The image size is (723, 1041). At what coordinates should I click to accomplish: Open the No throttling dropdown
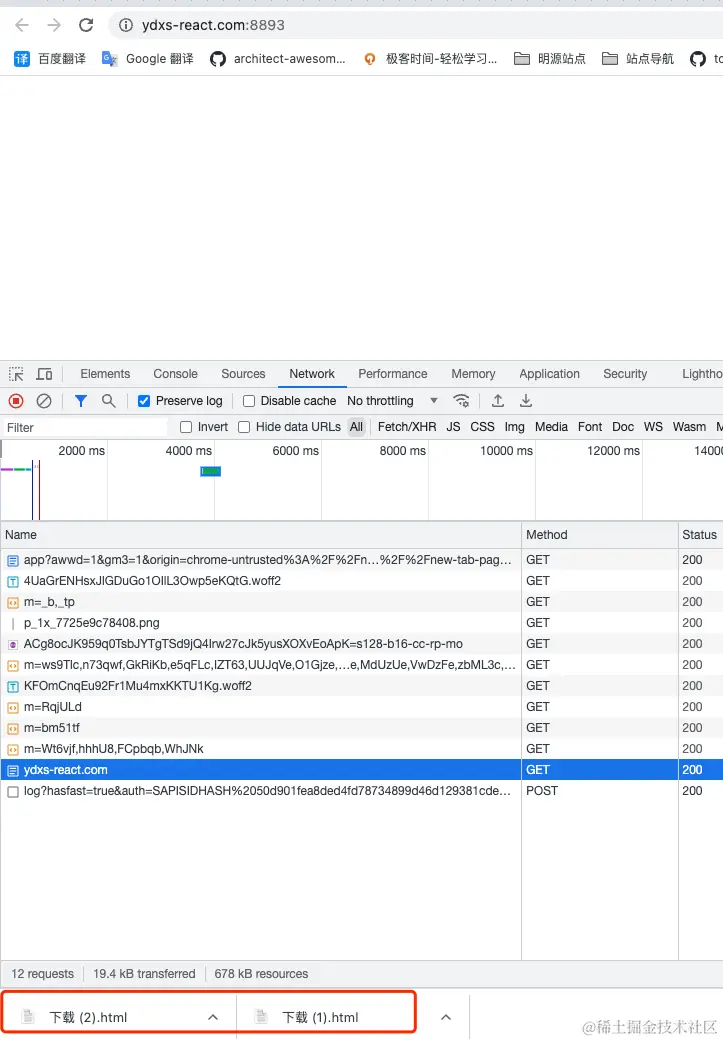(392, 401)
